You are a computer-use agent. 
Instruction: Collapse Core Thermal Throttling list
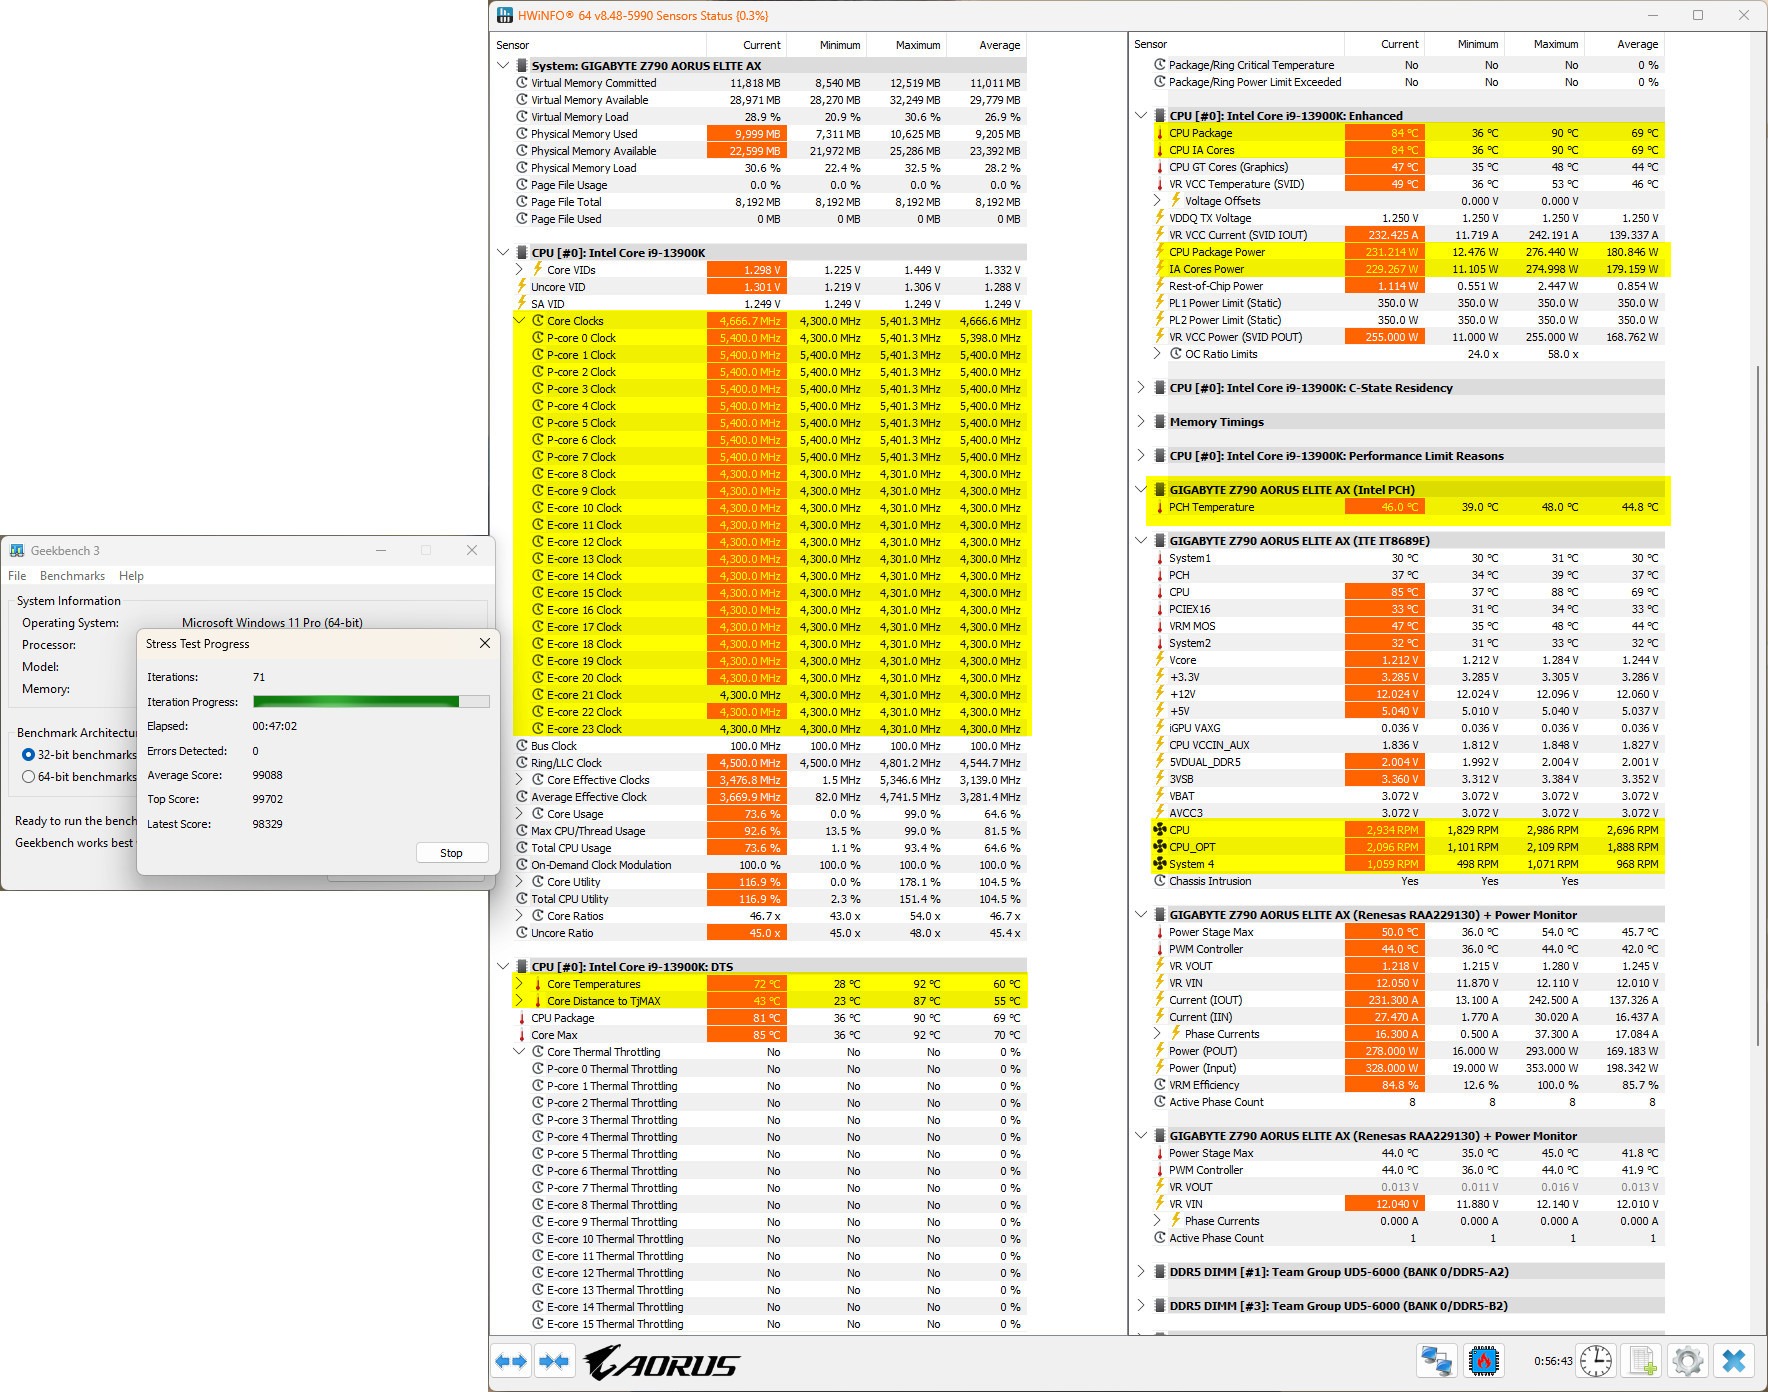519,1052
